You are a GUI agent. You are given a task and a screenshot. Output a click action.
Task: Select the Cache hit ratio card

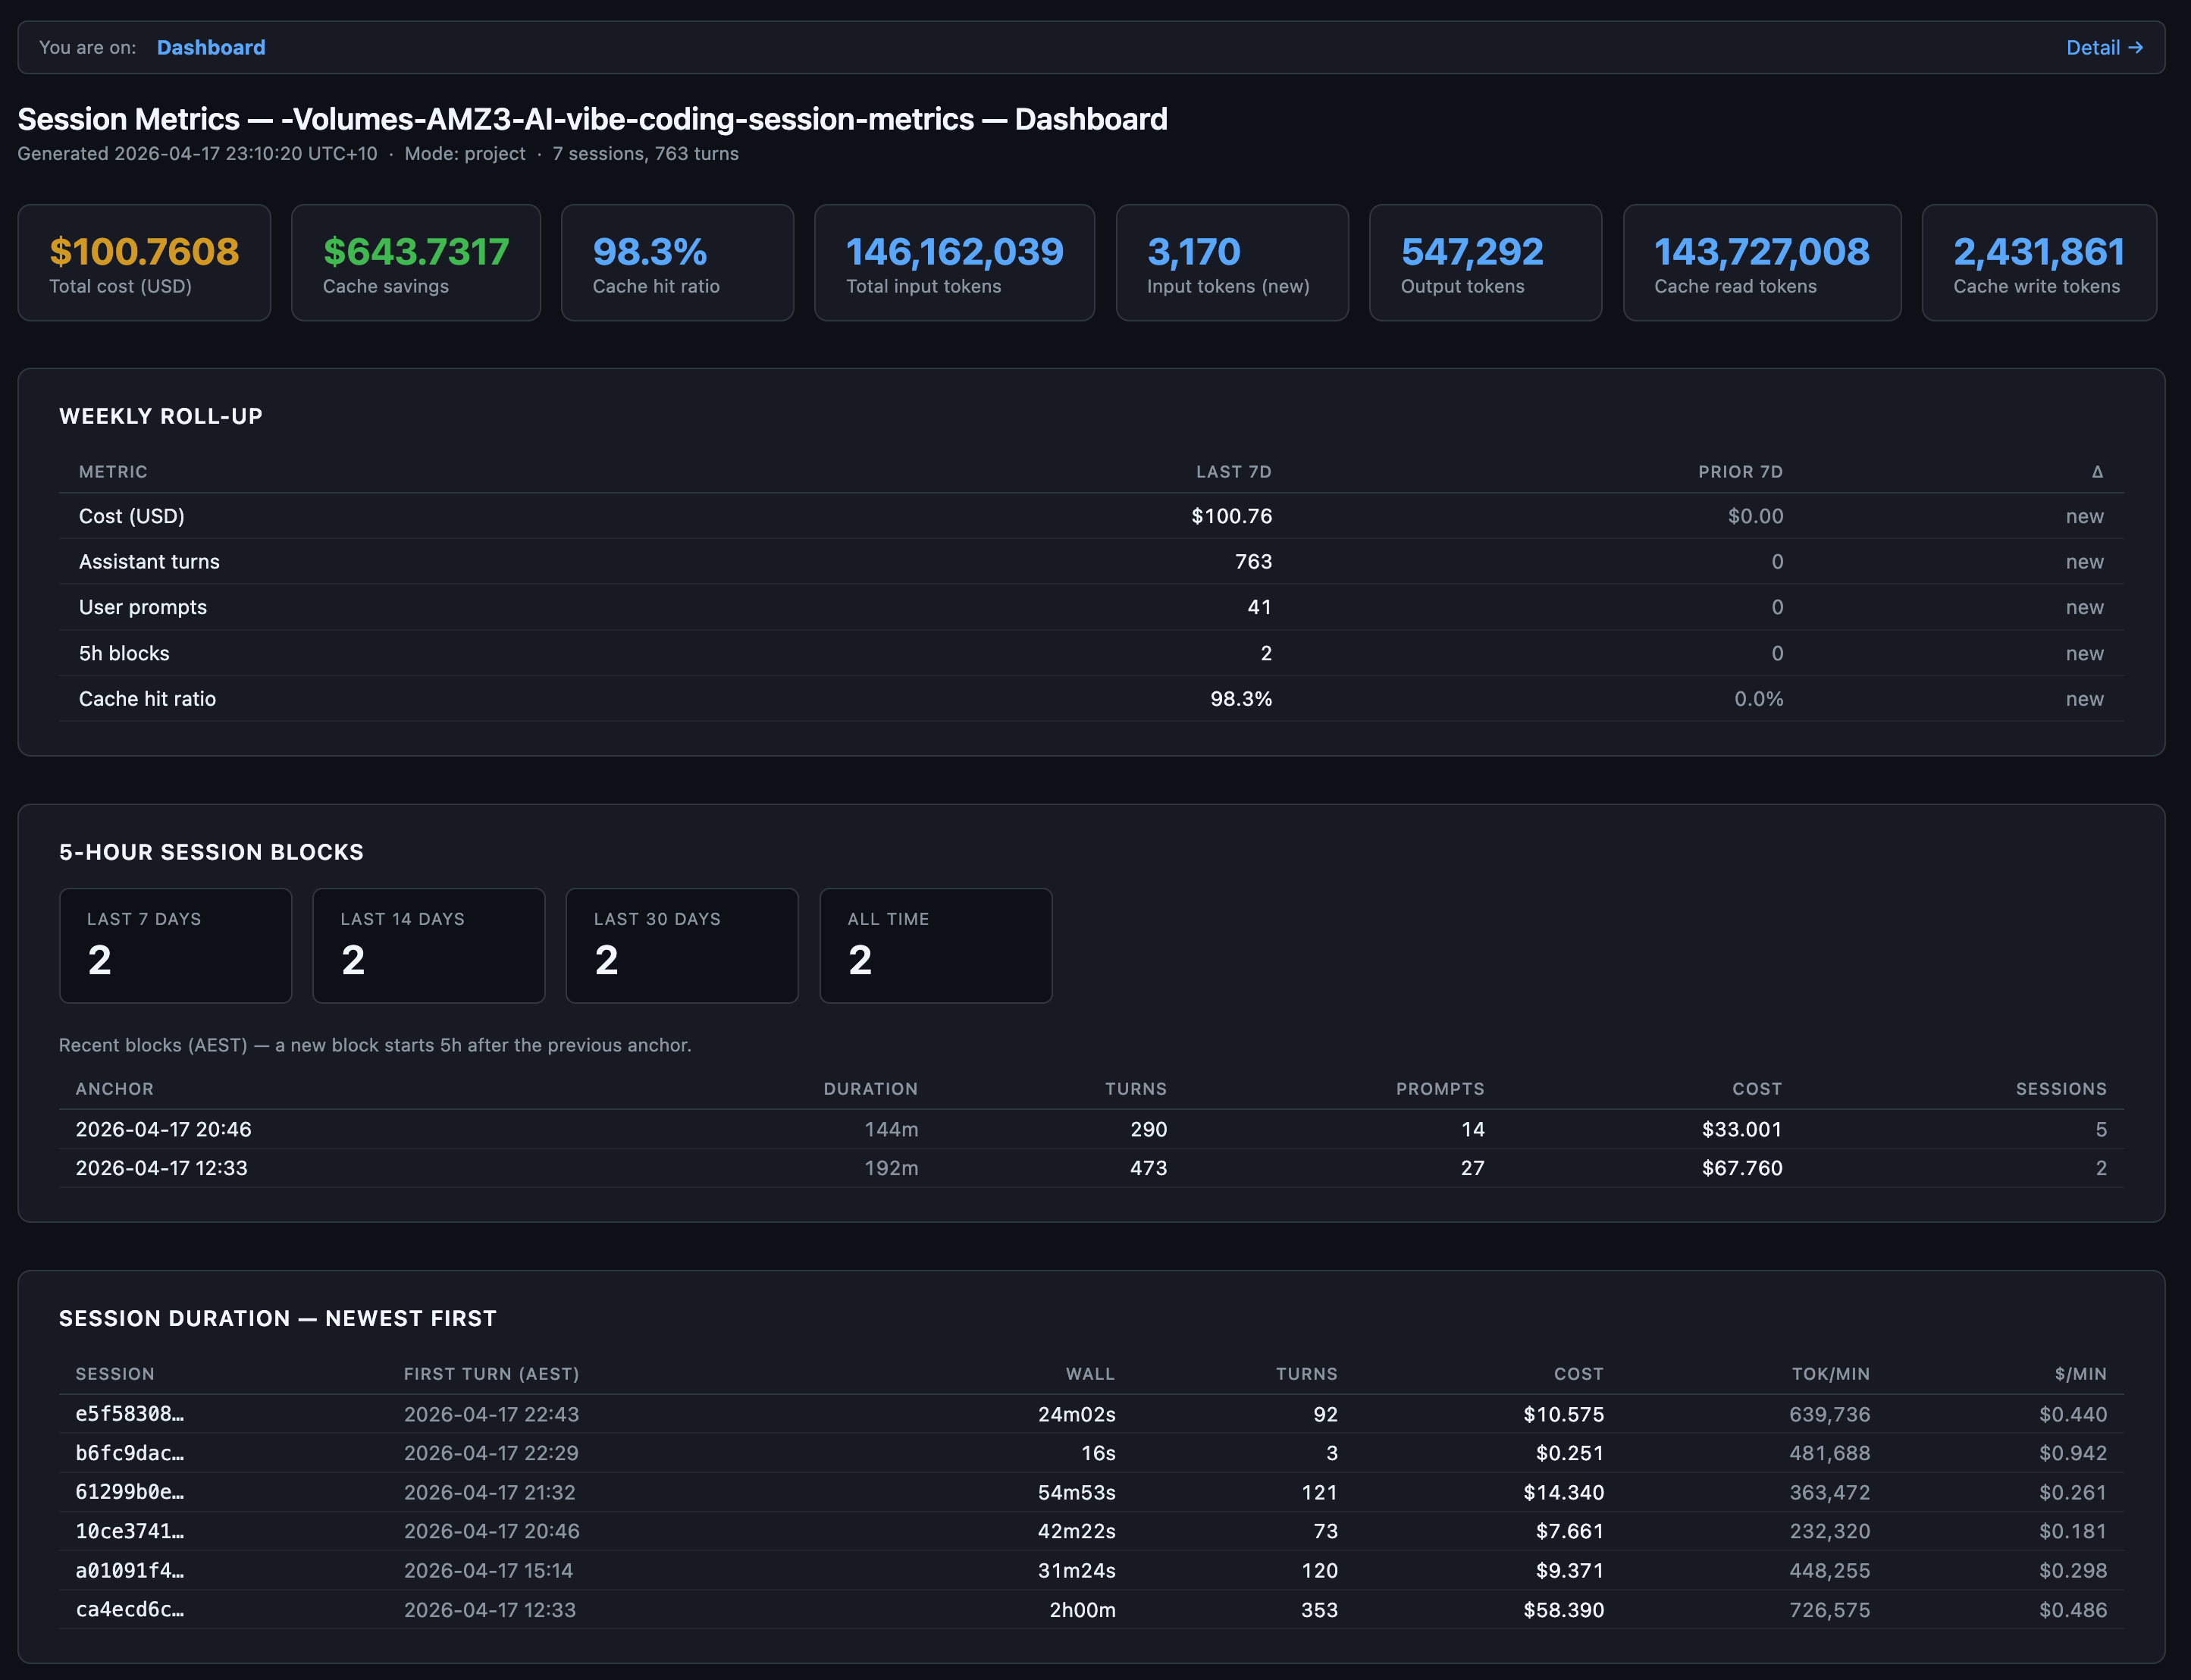point(677,263)
